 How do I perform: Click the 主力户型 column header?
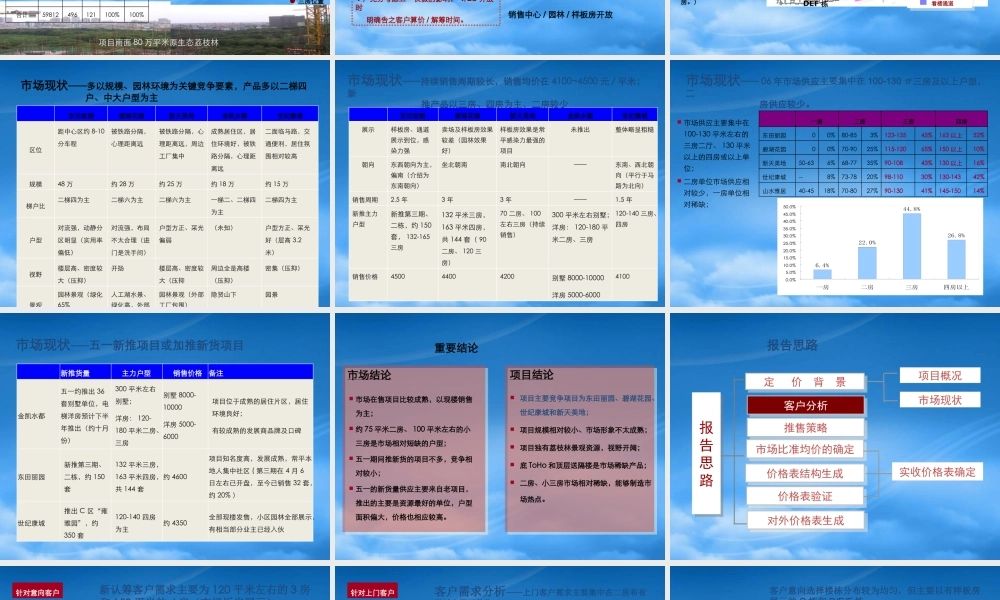[136, 373]
